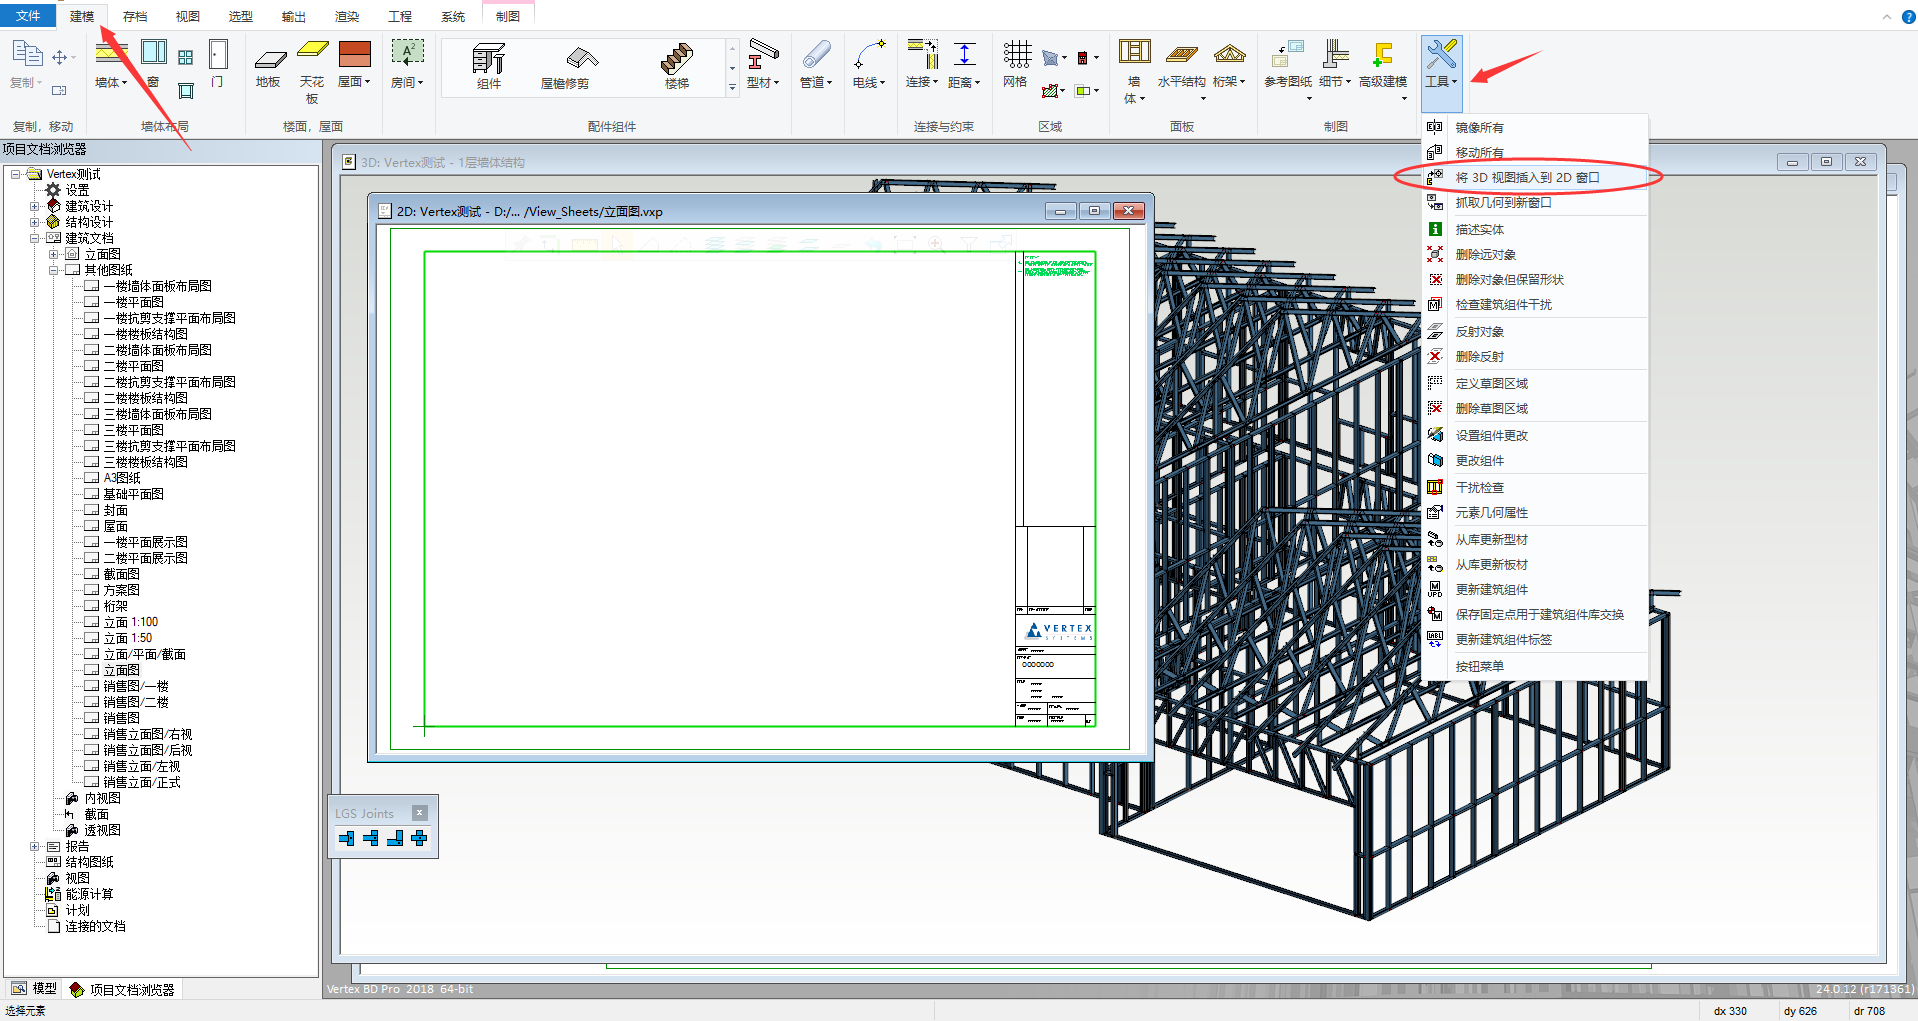Collapse the 其他图纸 tree node
Image resolution: width=1918 pixels, height=1021 pixels.
[54, 270]
